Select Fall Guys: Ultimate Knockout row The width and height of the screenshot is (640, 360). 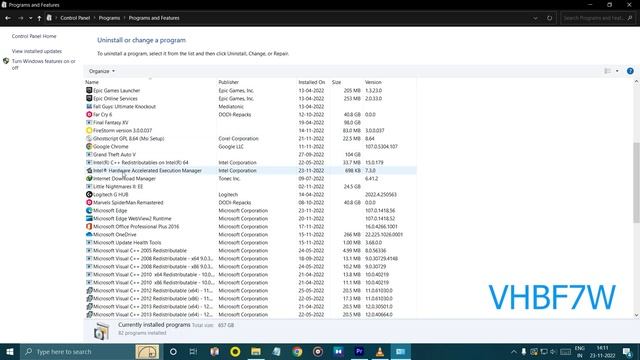251,107
